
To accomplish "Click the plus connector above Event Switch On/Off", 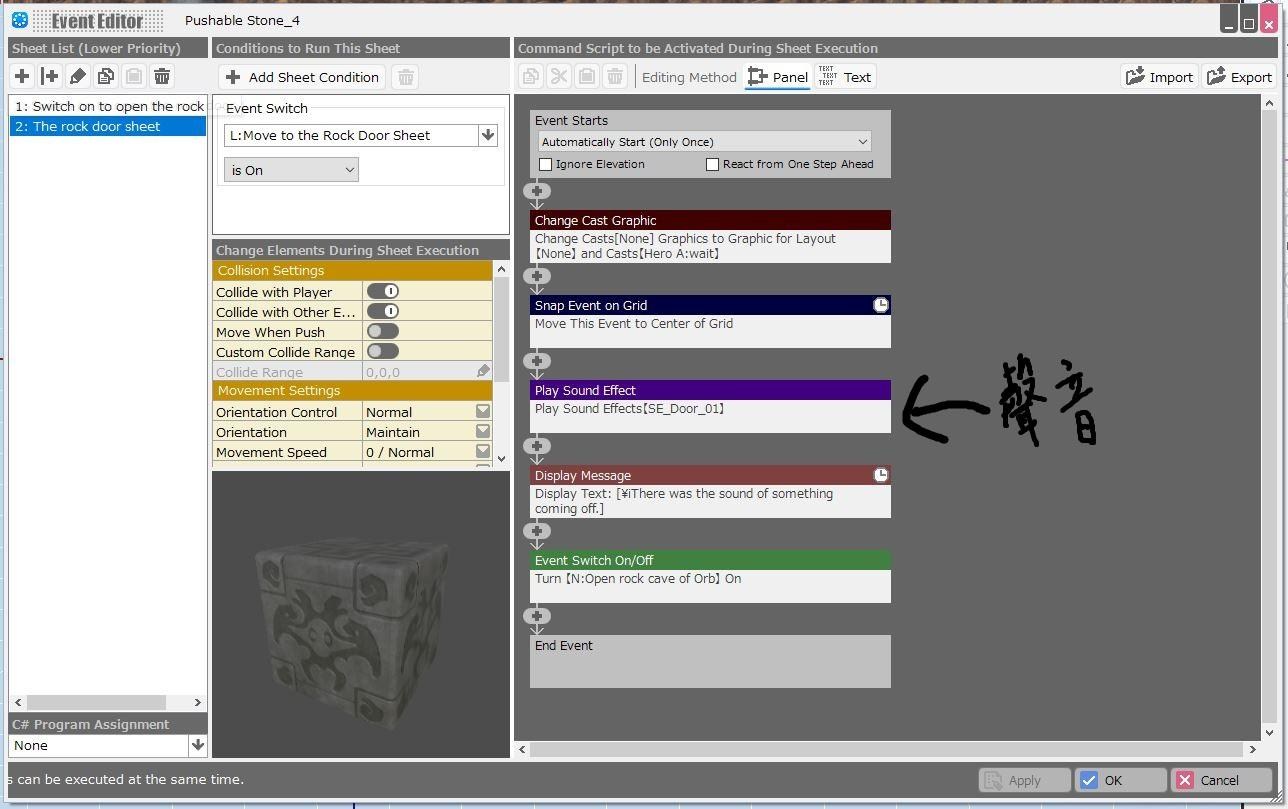I will pyautogui.click(x=537, y=531).
